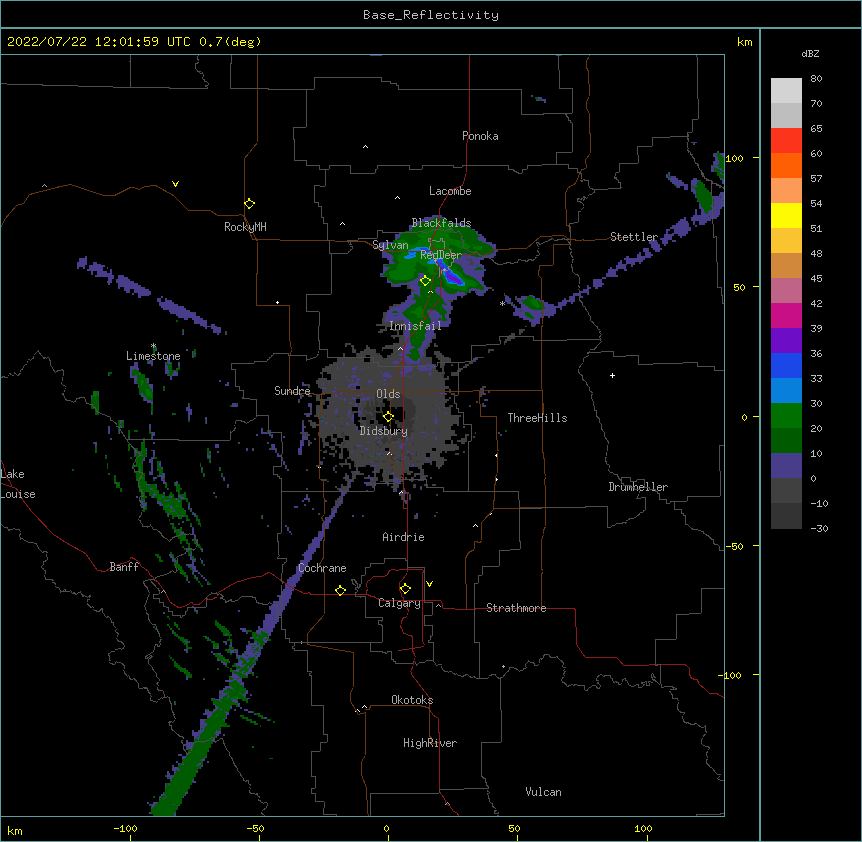The width and height of the screenshot is (862, 842).
Task: Click the HighRiver label
Action: pos(430,743)
